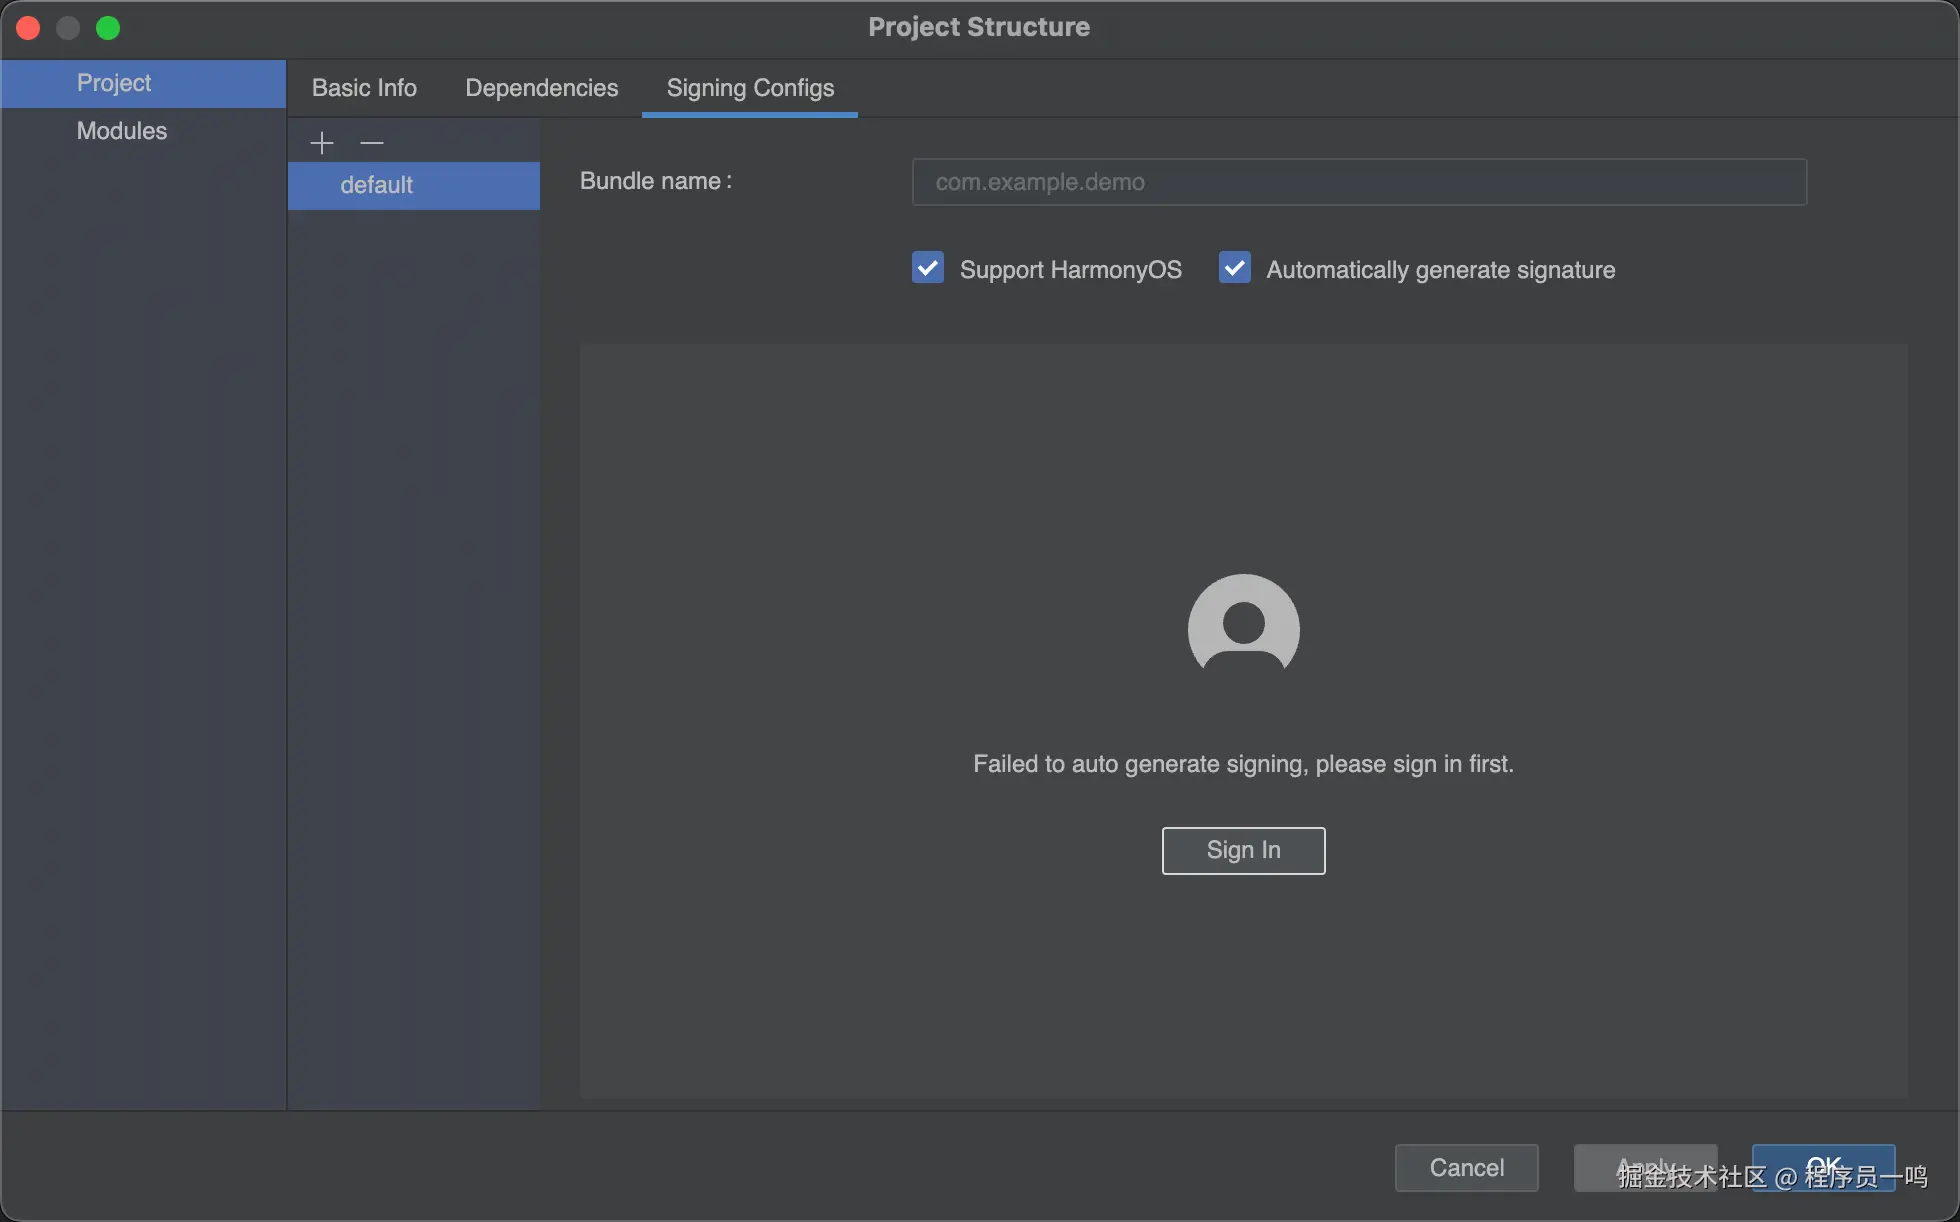This screenshot has height=1222, width=1960.
Task: Select Project in the left sidebar
Action: pos(114,83)
